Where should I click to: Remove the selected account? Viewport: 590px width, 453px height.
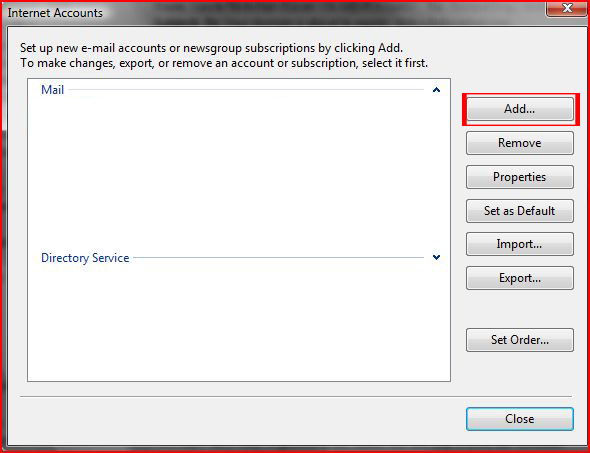(x=520, y=143)
